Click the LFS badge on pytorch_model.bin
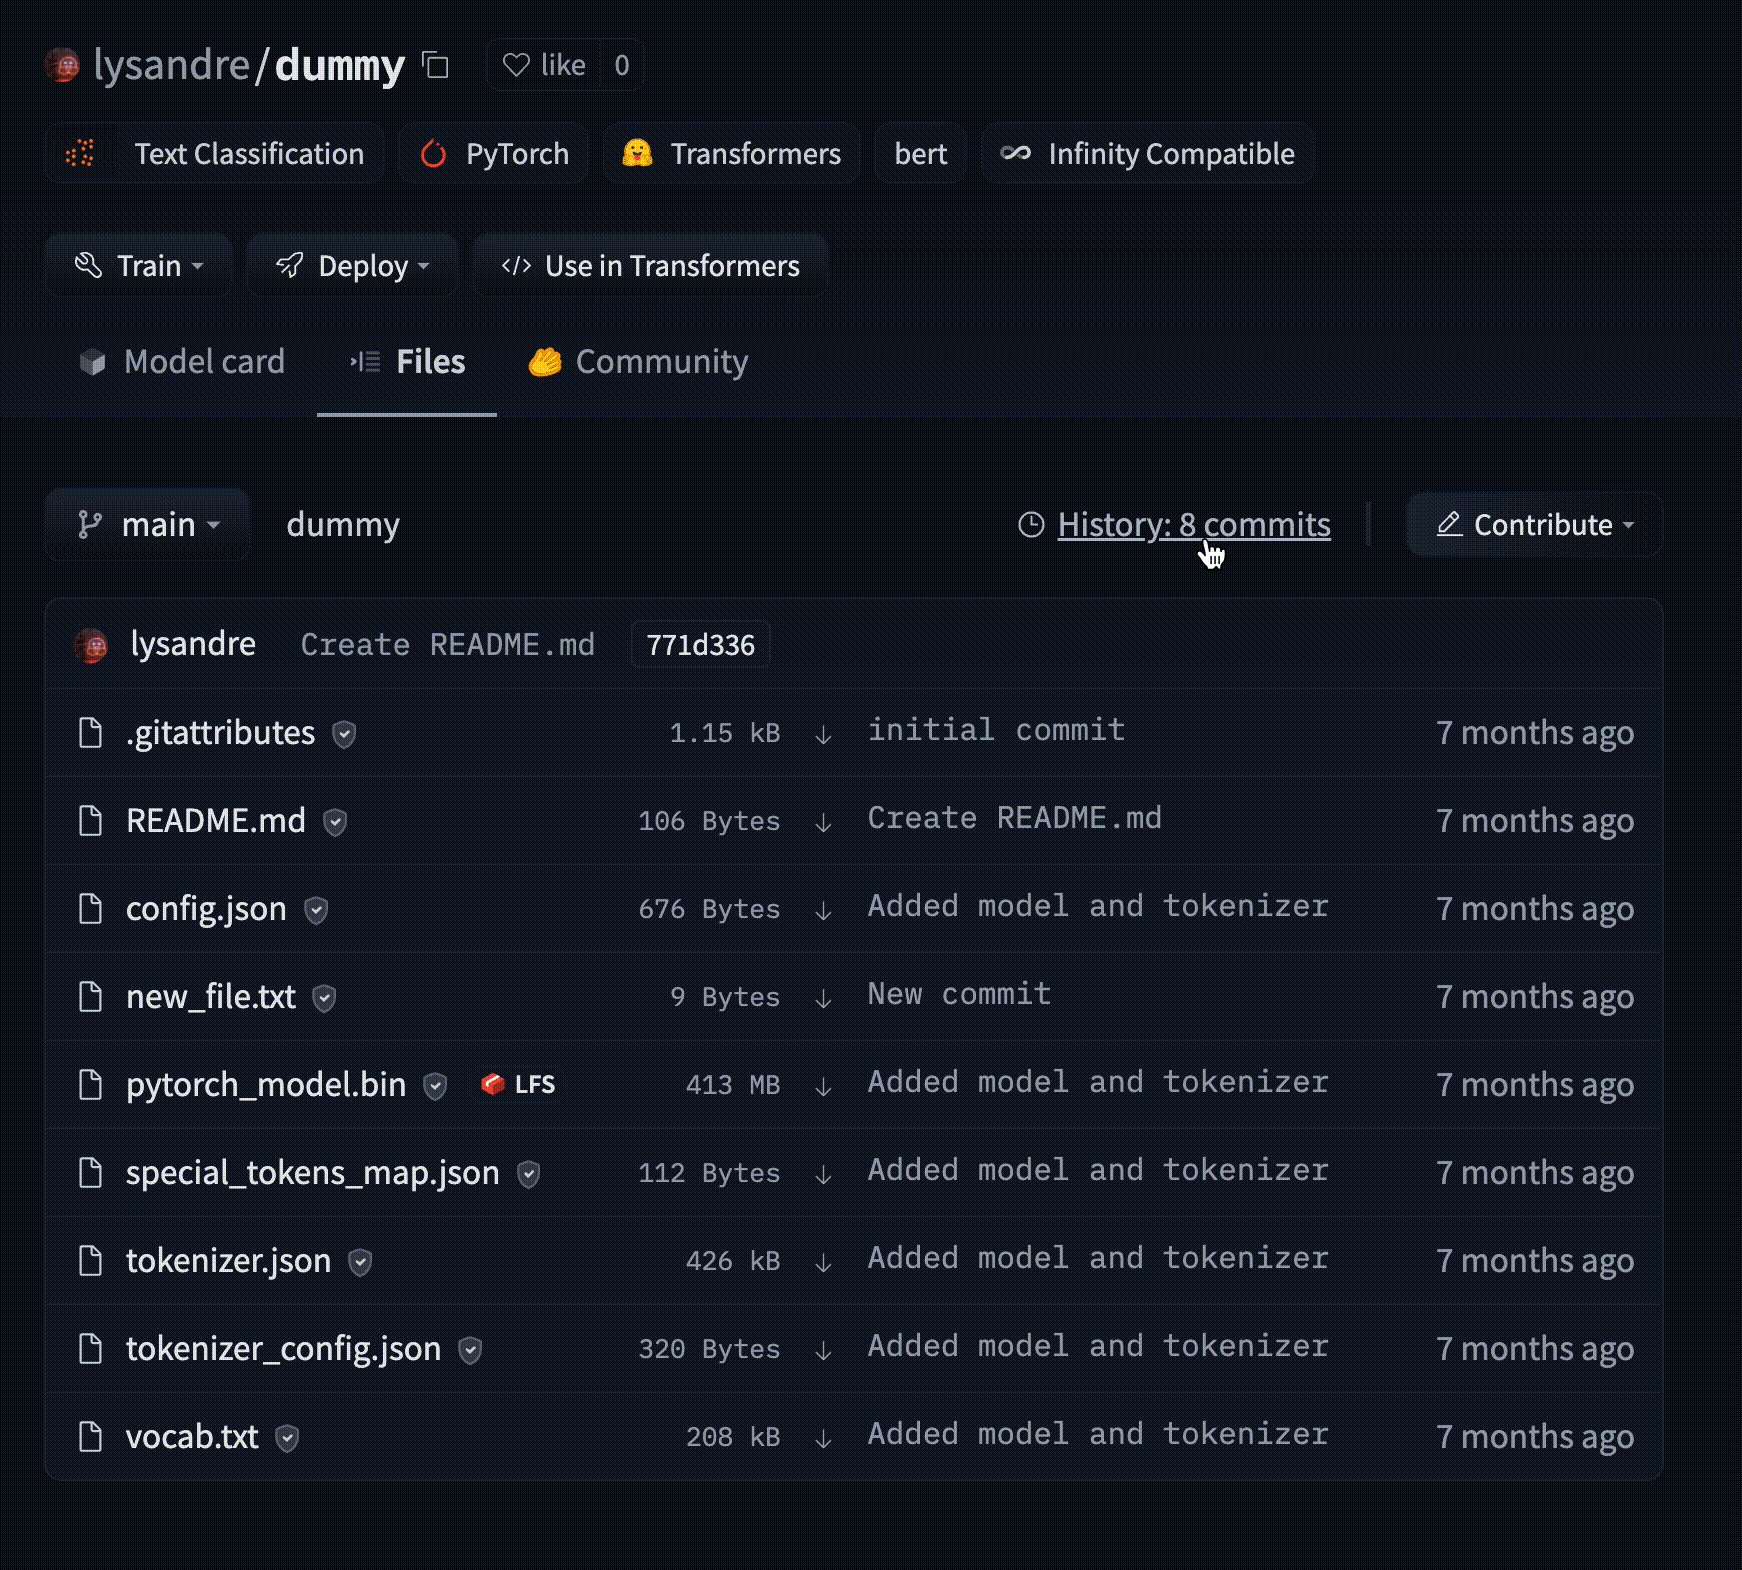The image size is (1742, 1570). (518, 1085)
